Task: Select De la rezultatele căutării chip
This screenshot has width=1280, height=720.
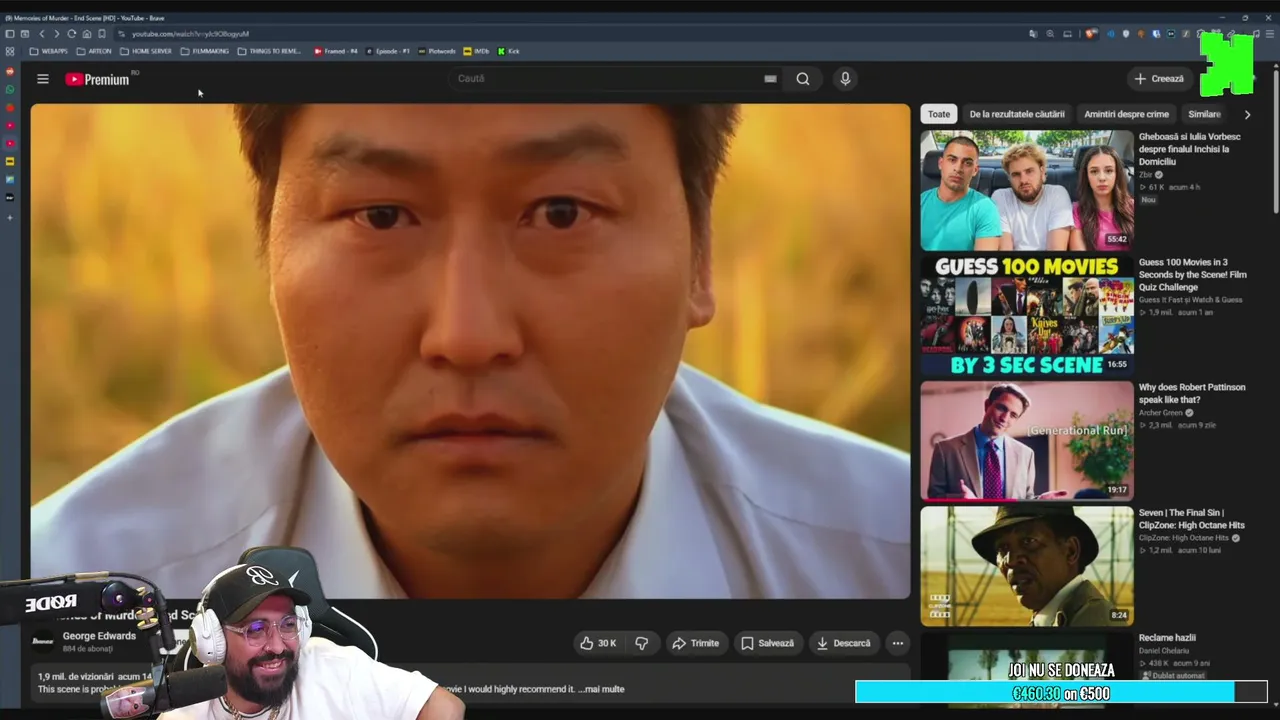Action: [x=1017, y=114]
